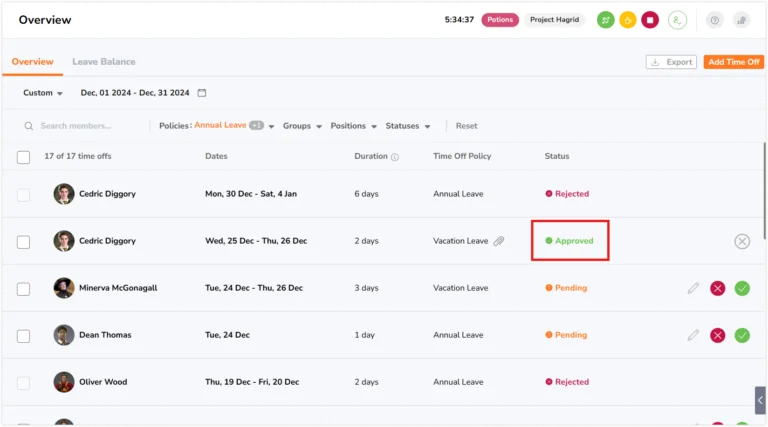The height and width of the screenshot is (427, 768).
Task: Reset the filters
Action: (466, 126)
